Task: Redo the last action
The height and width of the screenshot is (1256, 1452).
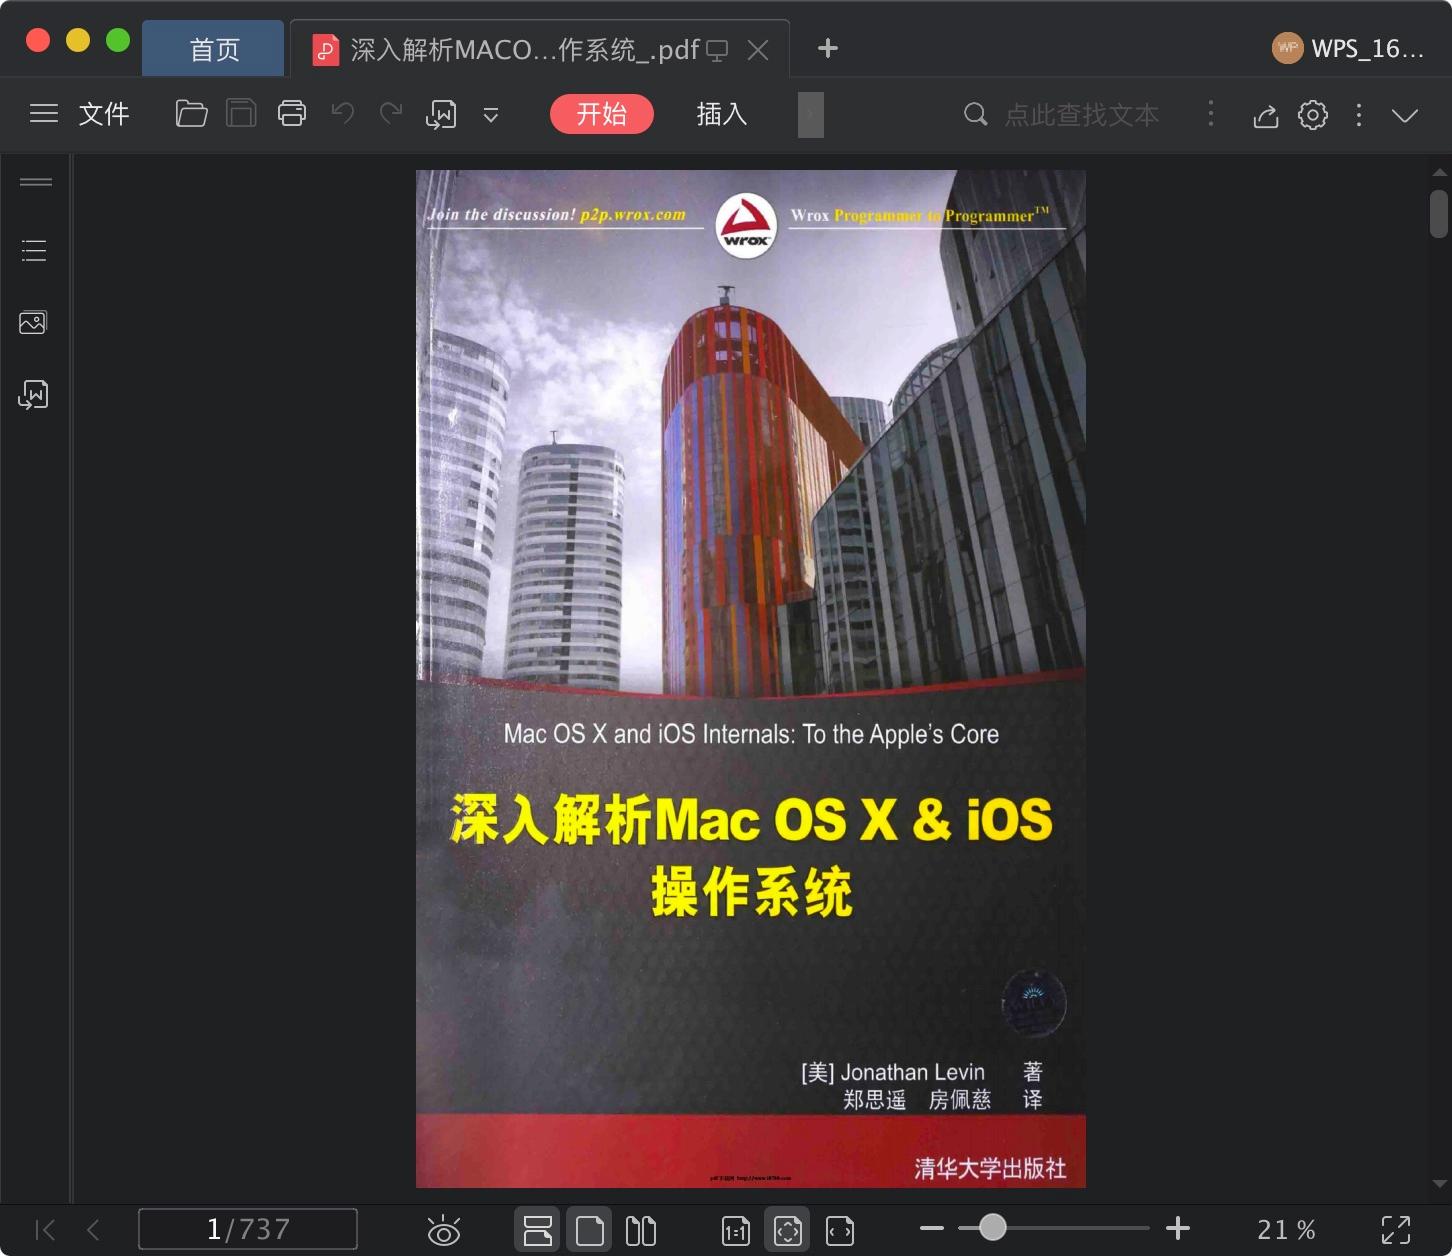Action: (391, 114)
